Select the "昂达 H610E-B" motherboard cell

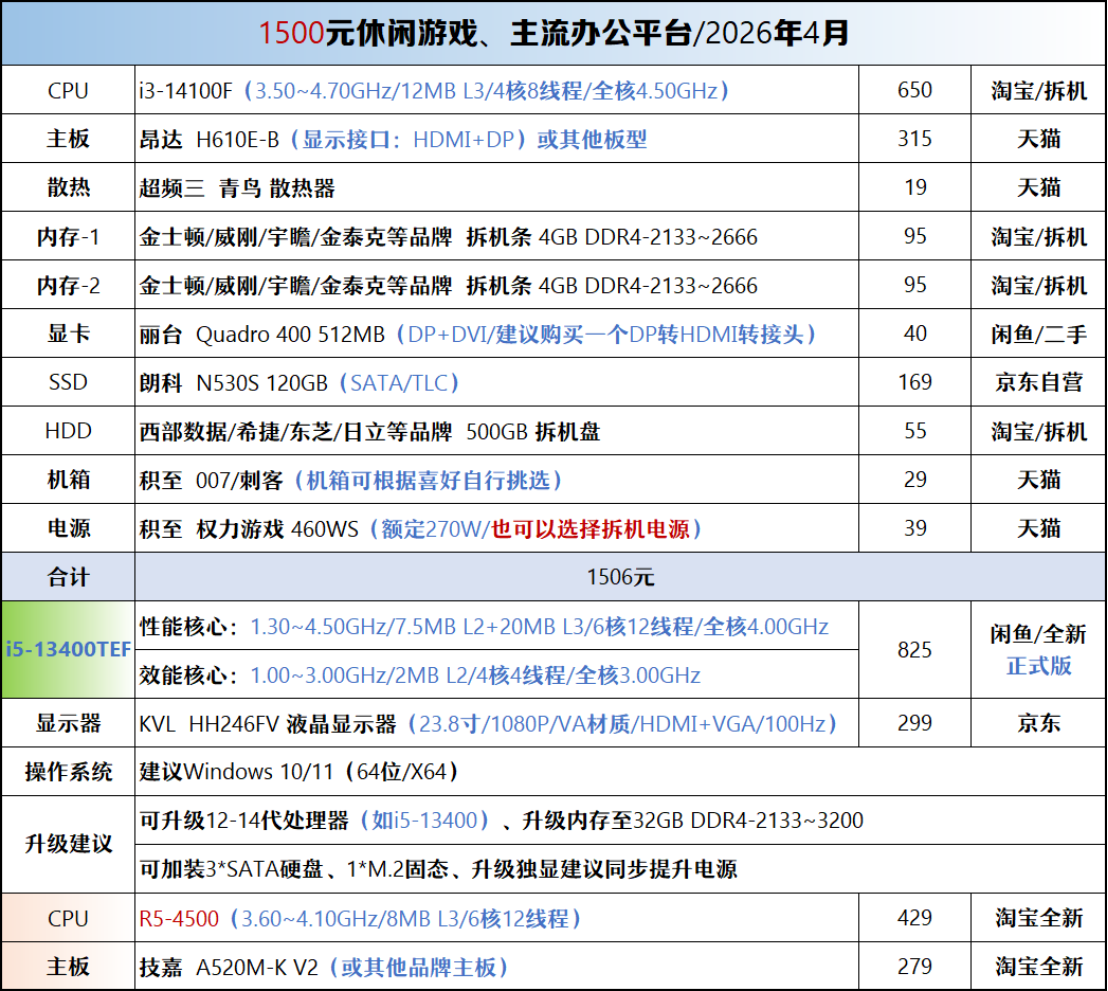click(497, 139)
